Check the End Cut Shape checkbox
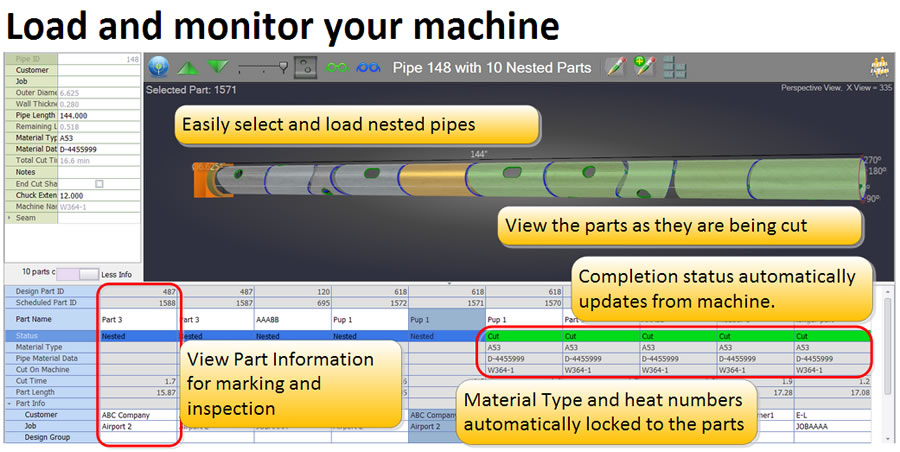 pos(99,184)
